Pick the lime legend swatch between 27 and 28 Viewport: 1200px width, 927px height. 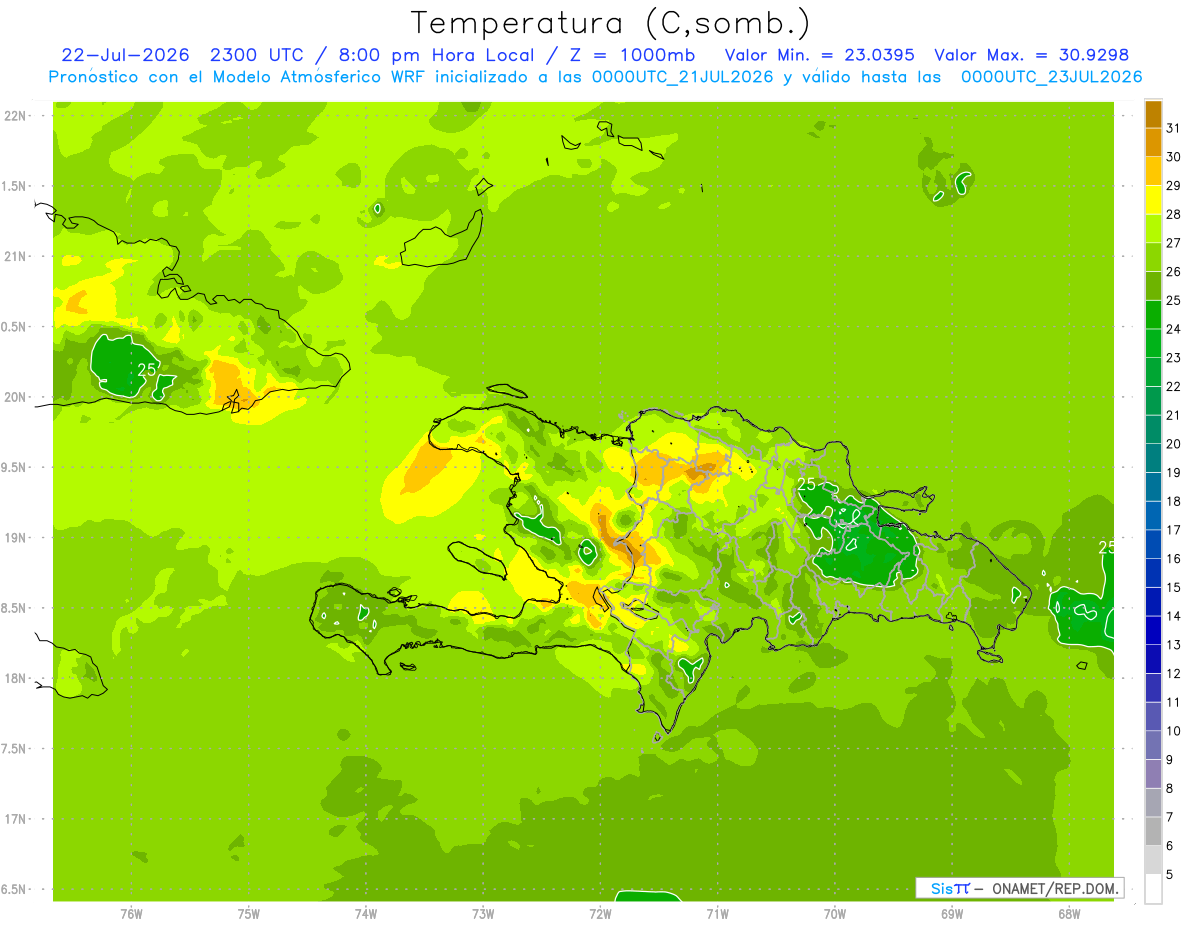click(1153, 229)
